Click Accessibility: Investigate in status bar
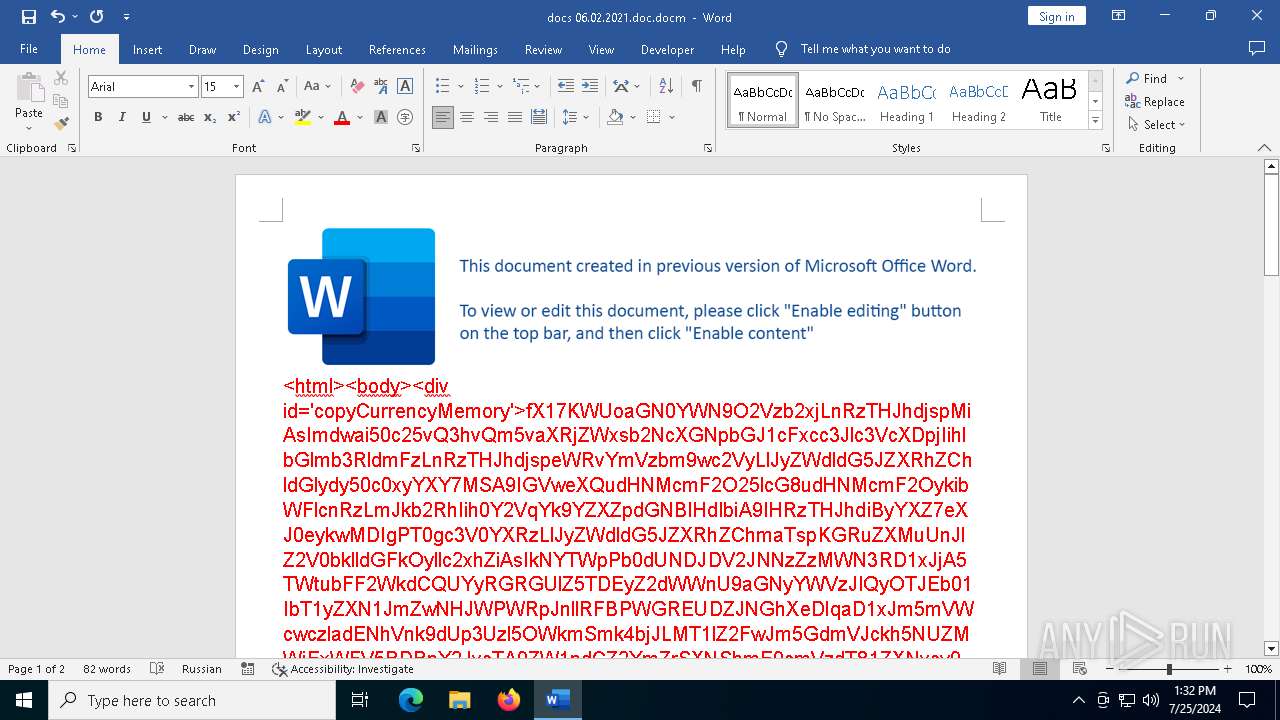This screenshot has width=1280, height=720. click(343, 669)
